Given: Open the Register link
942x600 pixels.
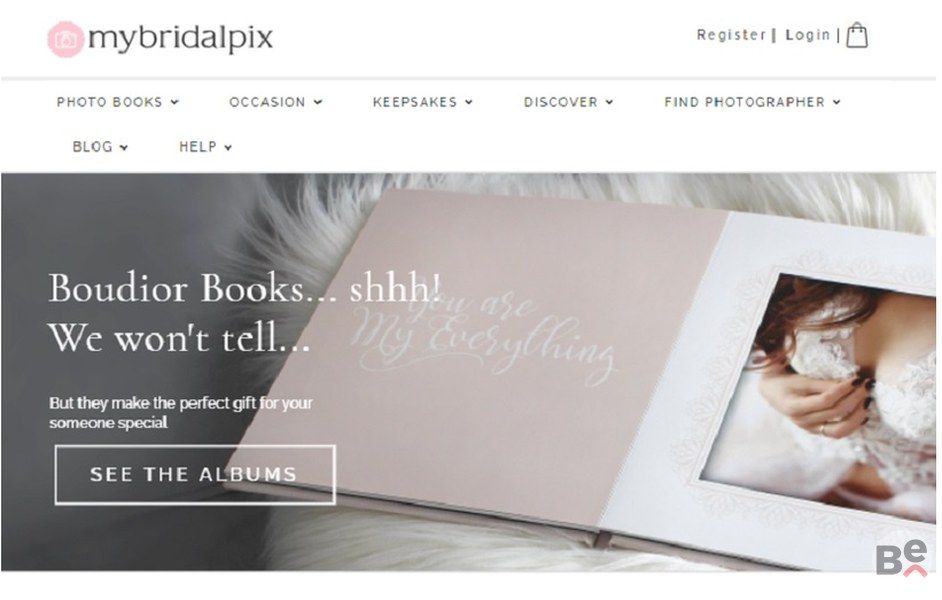Looking at the screenshot, I should point(731,35).
